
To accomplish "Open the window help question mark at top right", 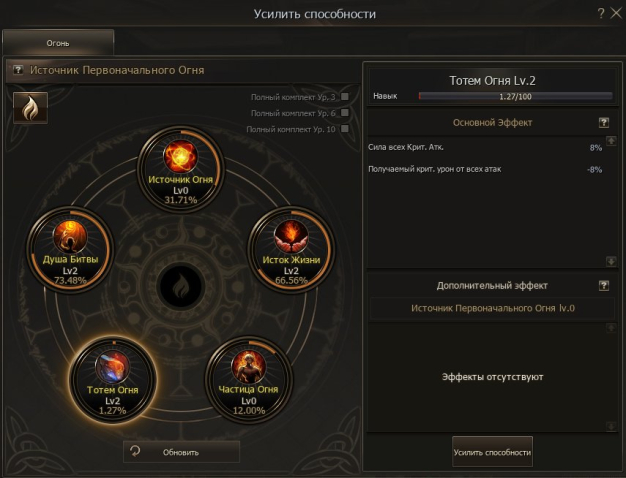I will (x=601, y=13).
